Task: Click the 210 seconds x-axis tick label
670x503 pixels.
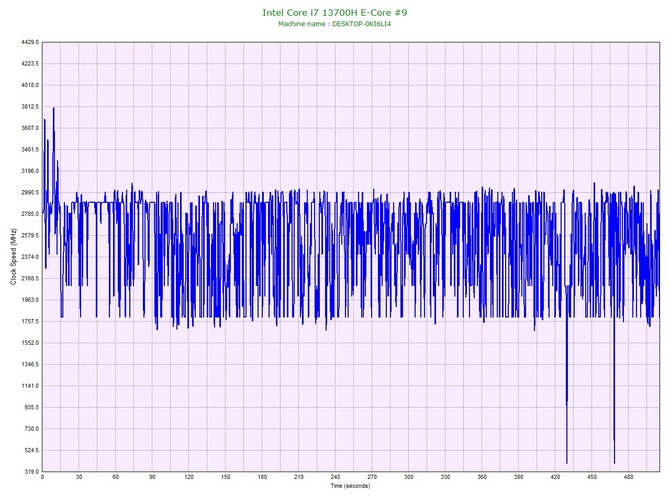Action: pos(299,477)
